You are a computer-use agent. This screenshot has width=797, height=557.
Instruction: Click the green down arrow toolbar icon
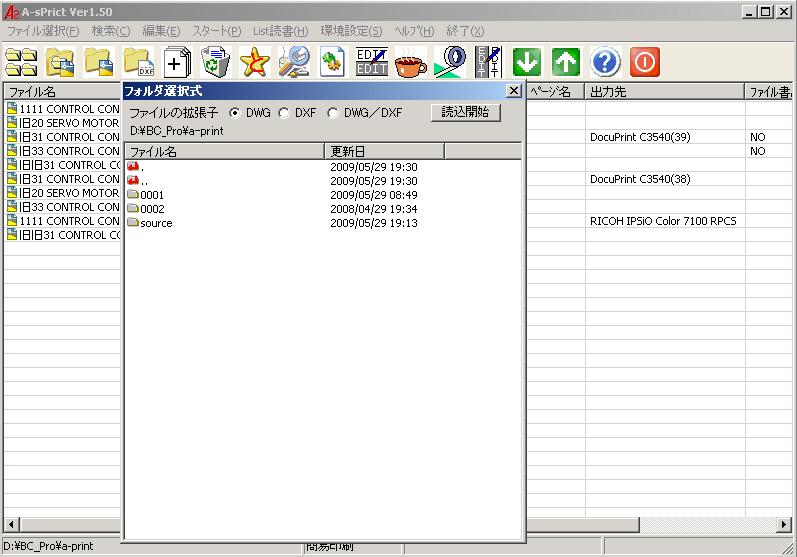527,62
